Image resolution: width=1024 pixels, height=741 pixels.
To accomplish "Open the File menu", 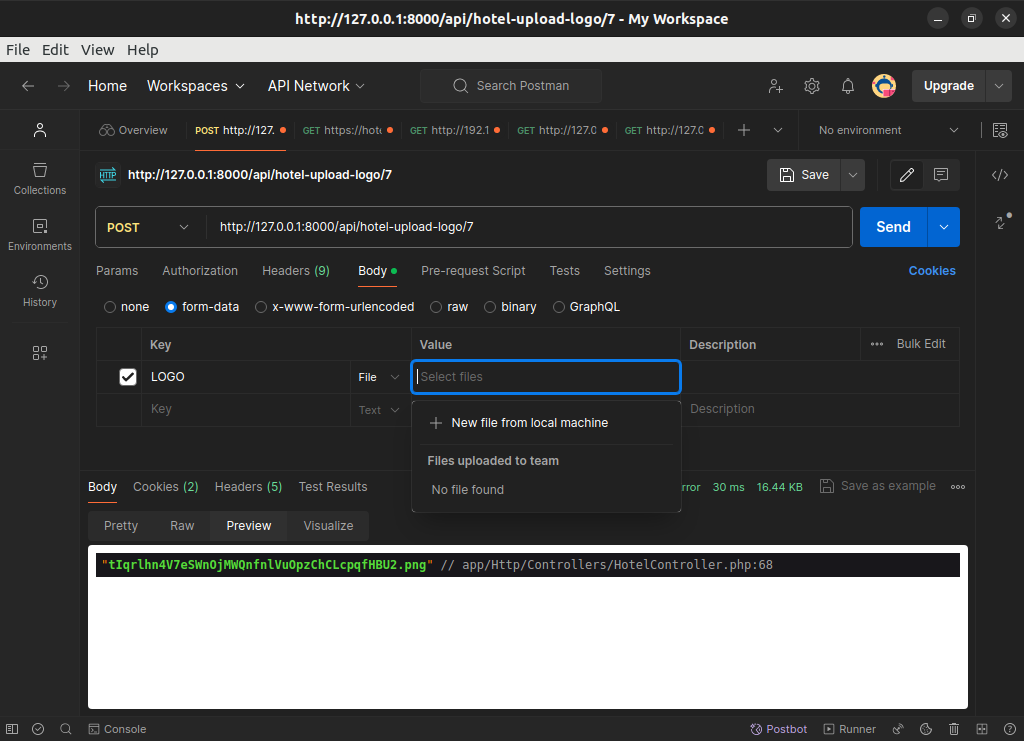I will [x=18, y=50].
